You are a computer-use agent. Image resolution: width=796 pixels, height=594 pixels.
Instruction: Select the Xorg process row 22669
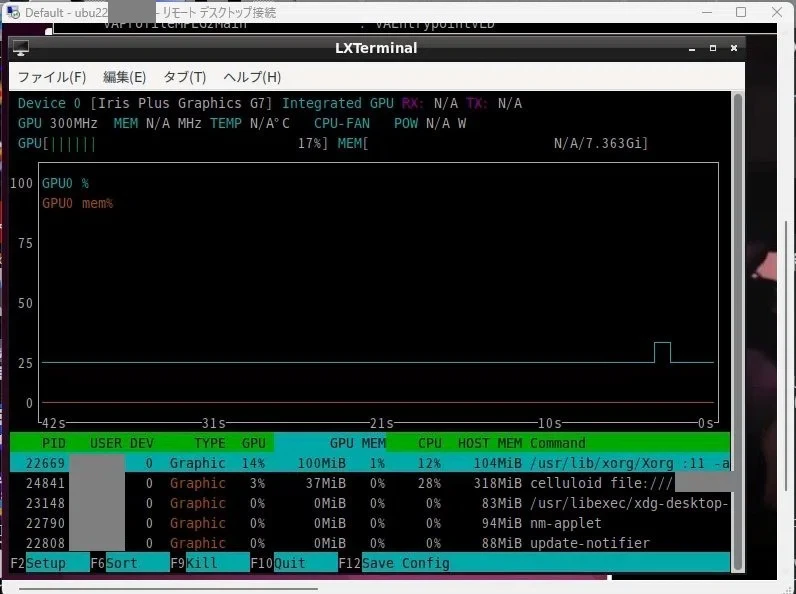[x=370, y=463]
